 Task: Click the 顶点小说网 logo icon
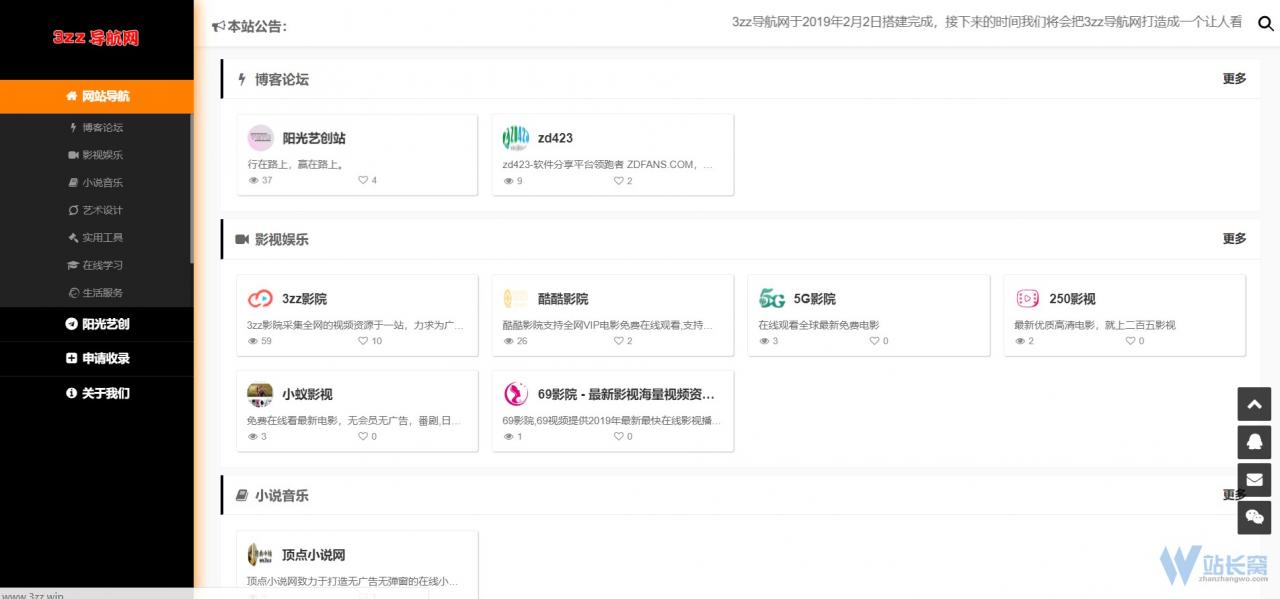point(260,554)
